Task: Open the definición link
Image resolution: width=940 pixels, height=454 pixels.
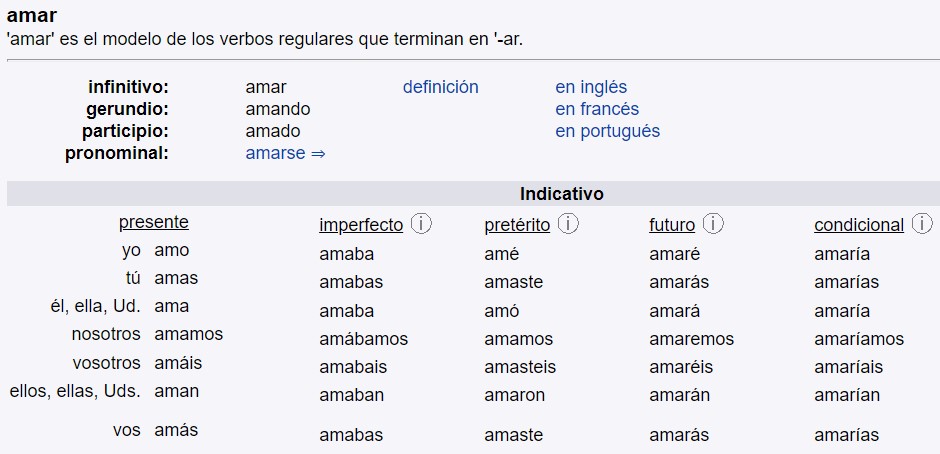Action: click(x=440, y=87)
